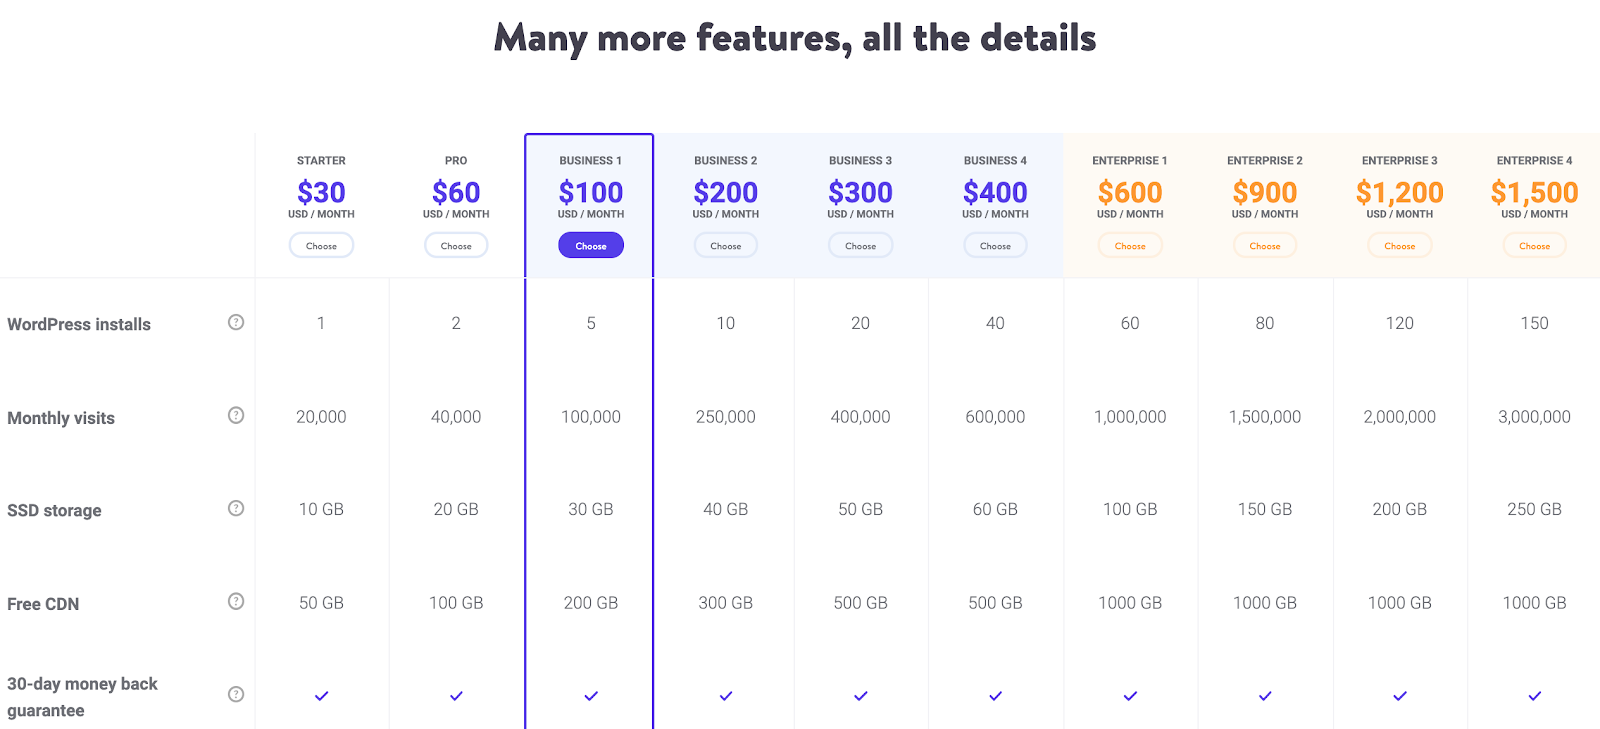Choose the Enterprise 4 $1,500 plan
Viewport: 1600px width, 729px height.
tap(1534, 245)
